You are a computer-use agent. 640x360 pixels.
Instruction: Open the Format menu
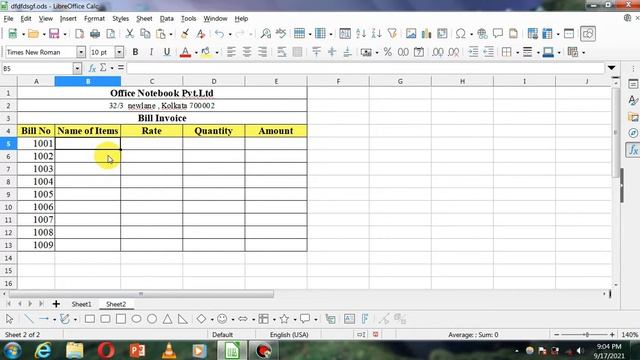click(94, 18)
